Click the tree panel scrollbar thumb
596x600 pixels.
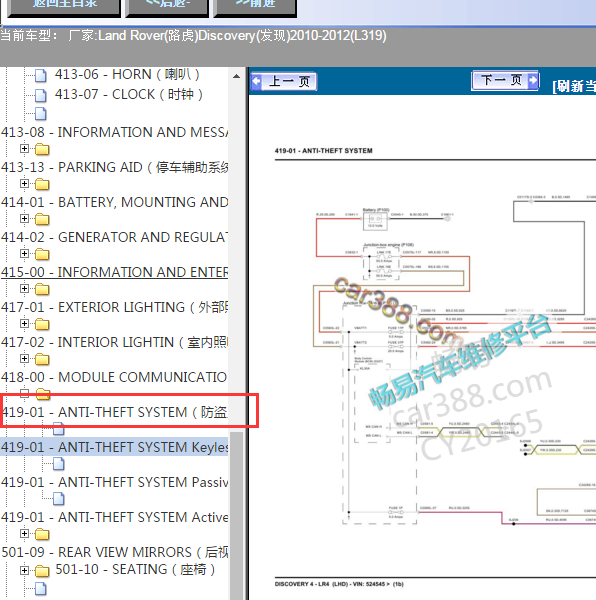tap(236, 515)
